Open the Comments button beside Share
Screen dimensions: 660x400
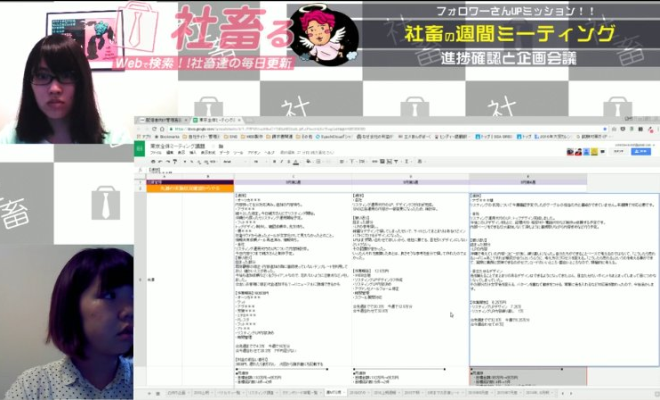pos(618,152)
